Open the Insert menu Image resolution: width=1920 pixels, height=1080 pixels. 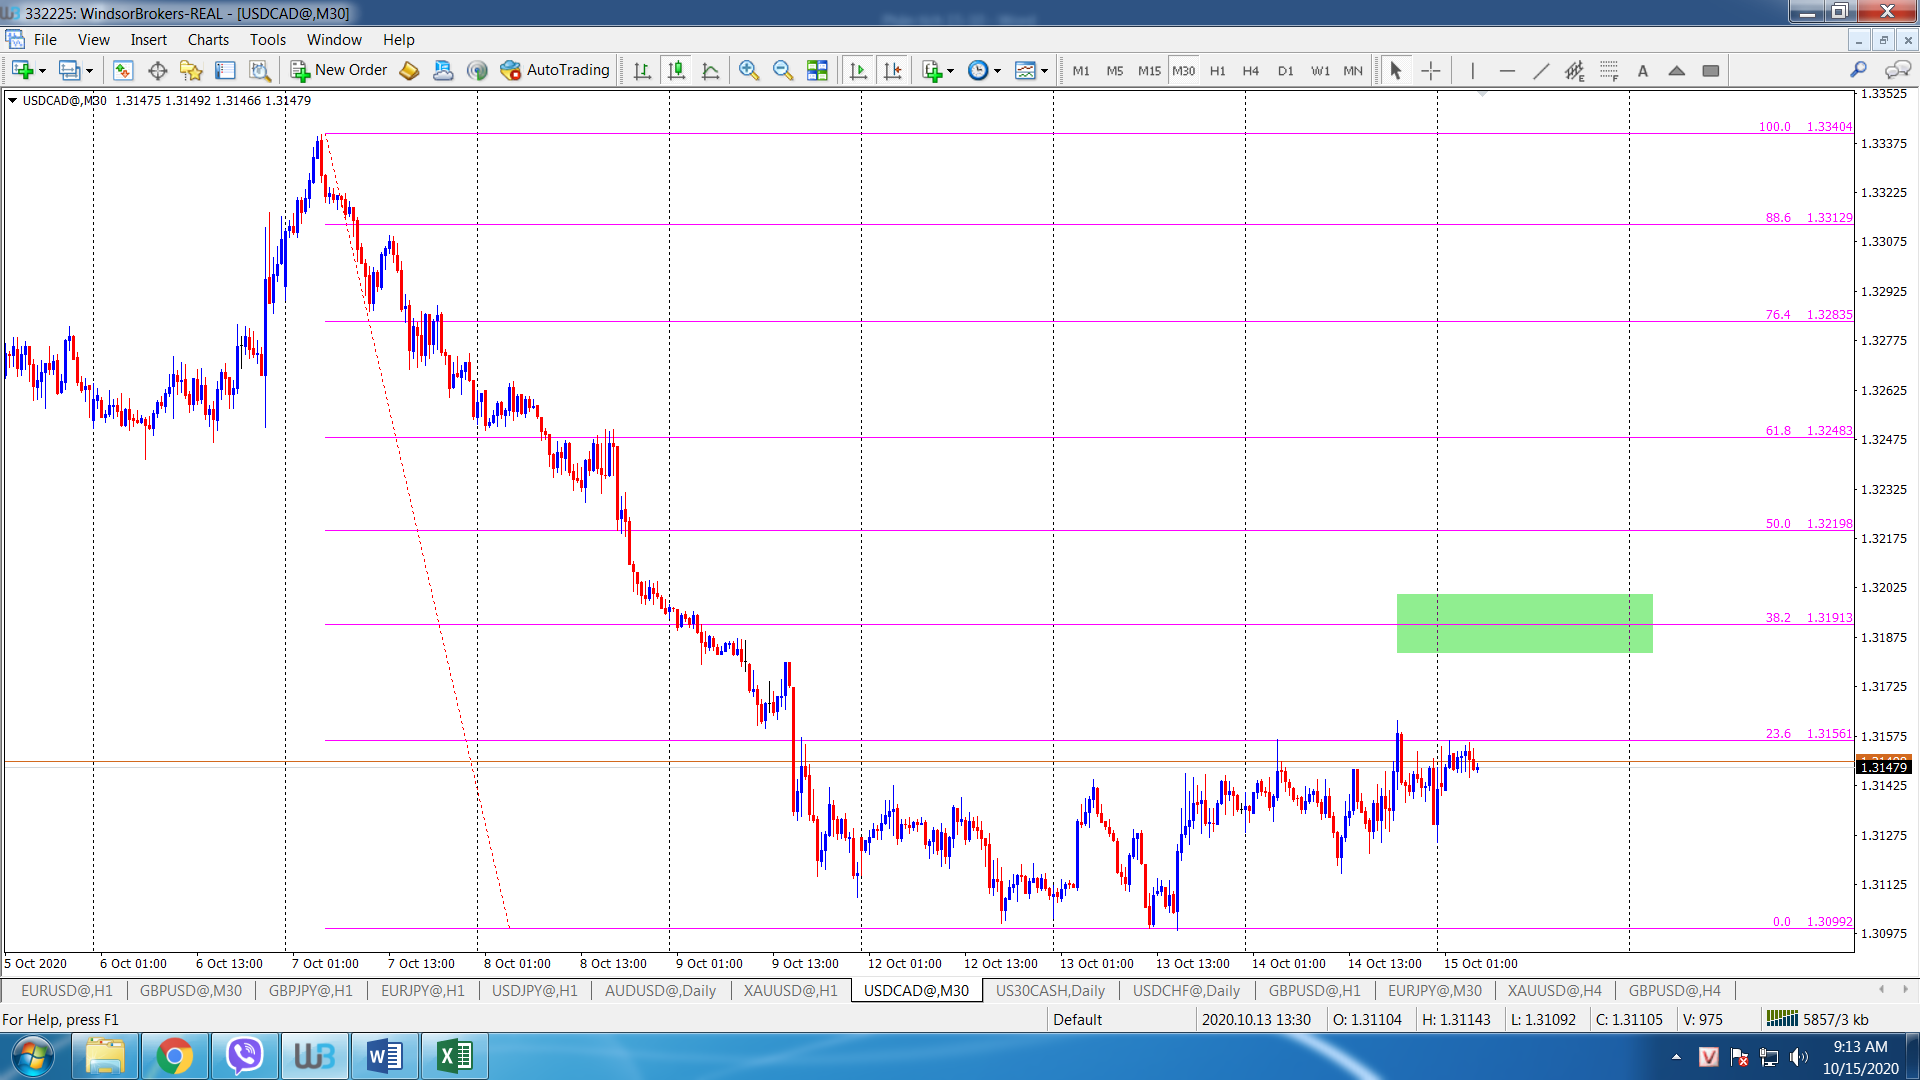[149, 40]
